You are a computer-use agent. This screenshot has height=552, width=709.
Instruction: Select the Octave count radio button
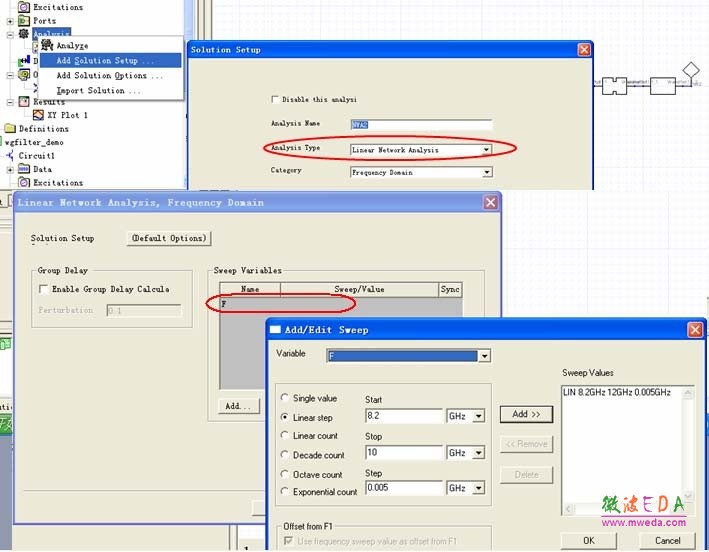click(x=284, y=474)
